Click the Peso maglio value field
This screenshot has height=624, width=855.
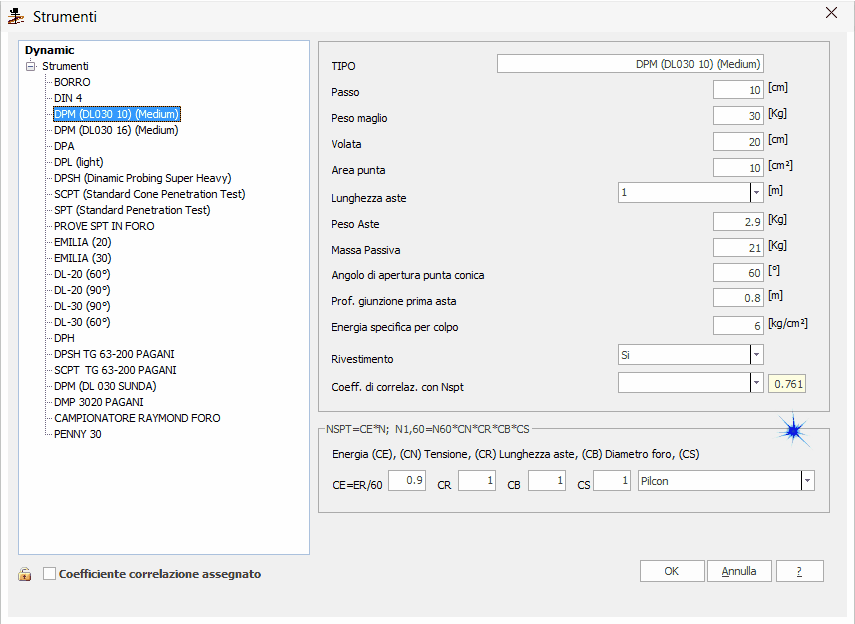point(738,116)
